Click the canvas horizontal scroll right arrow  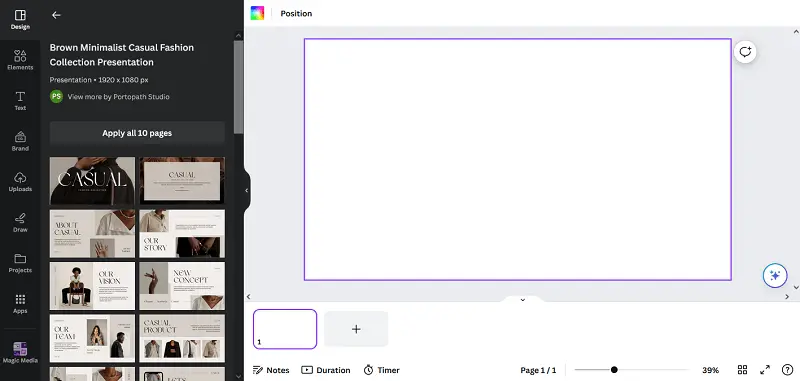(787, 296)
